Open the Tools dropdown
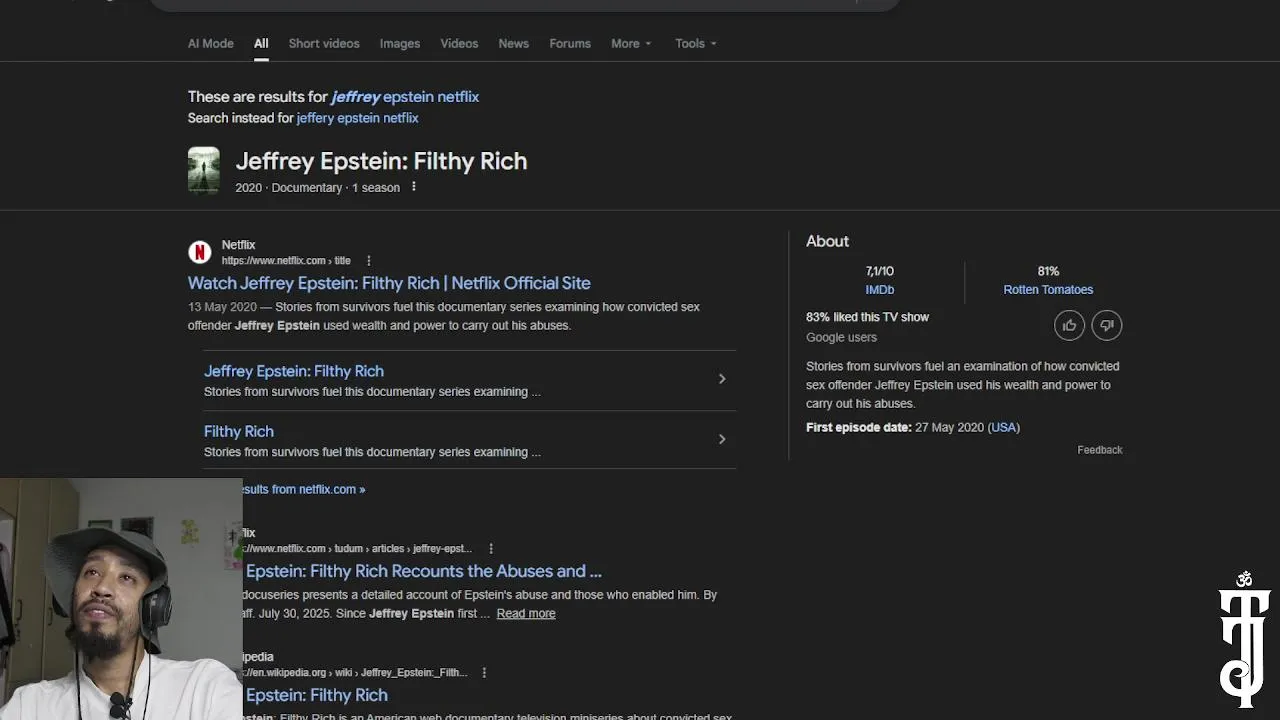Image resolution: width=1280 pixels, height=720 pixels. coord(695,44)
